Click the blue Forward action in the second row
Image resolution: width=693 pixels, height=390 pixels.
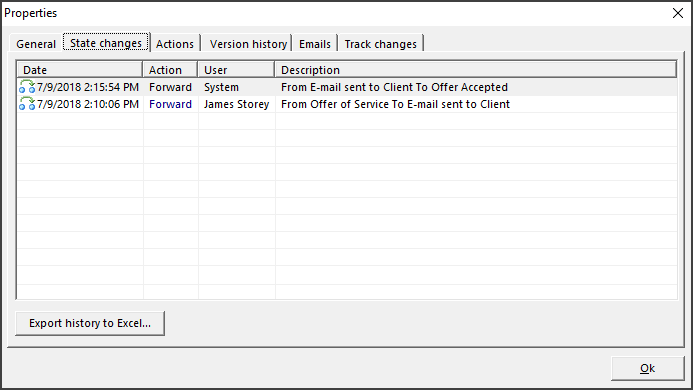[x=170, y=104]
